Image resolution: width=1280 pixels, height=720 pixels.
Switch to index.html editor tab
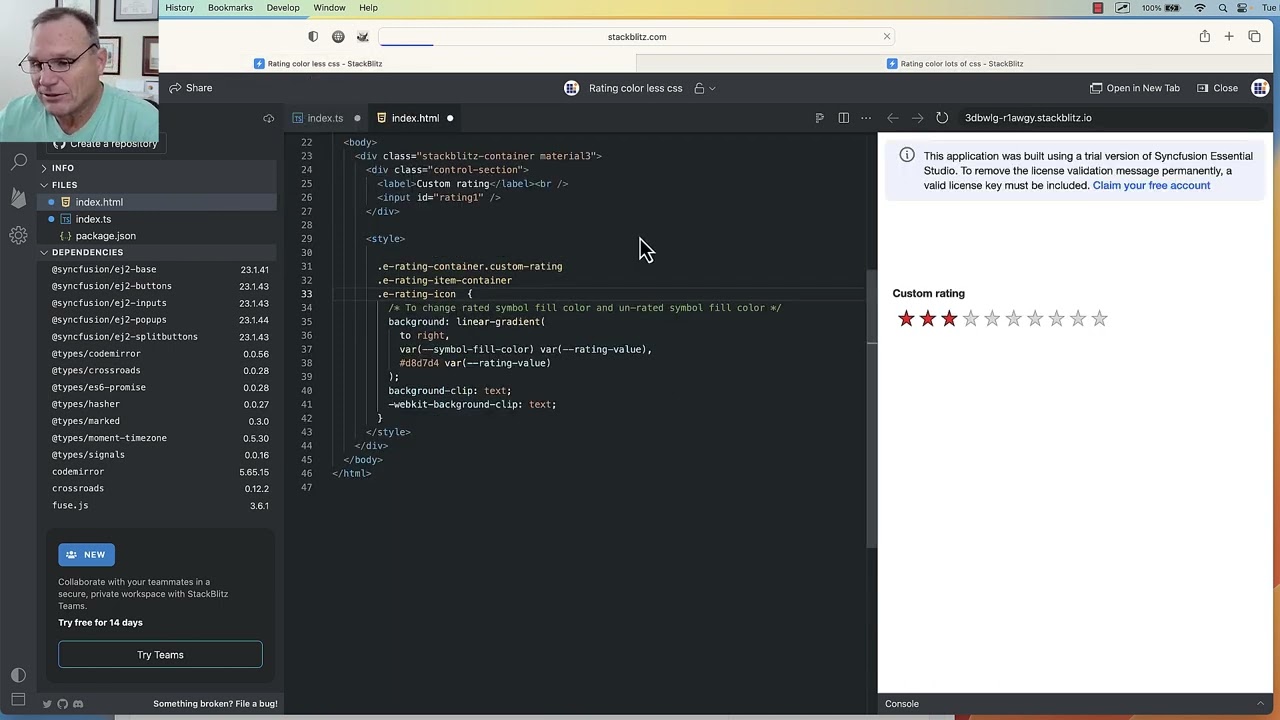pos(415,118)
